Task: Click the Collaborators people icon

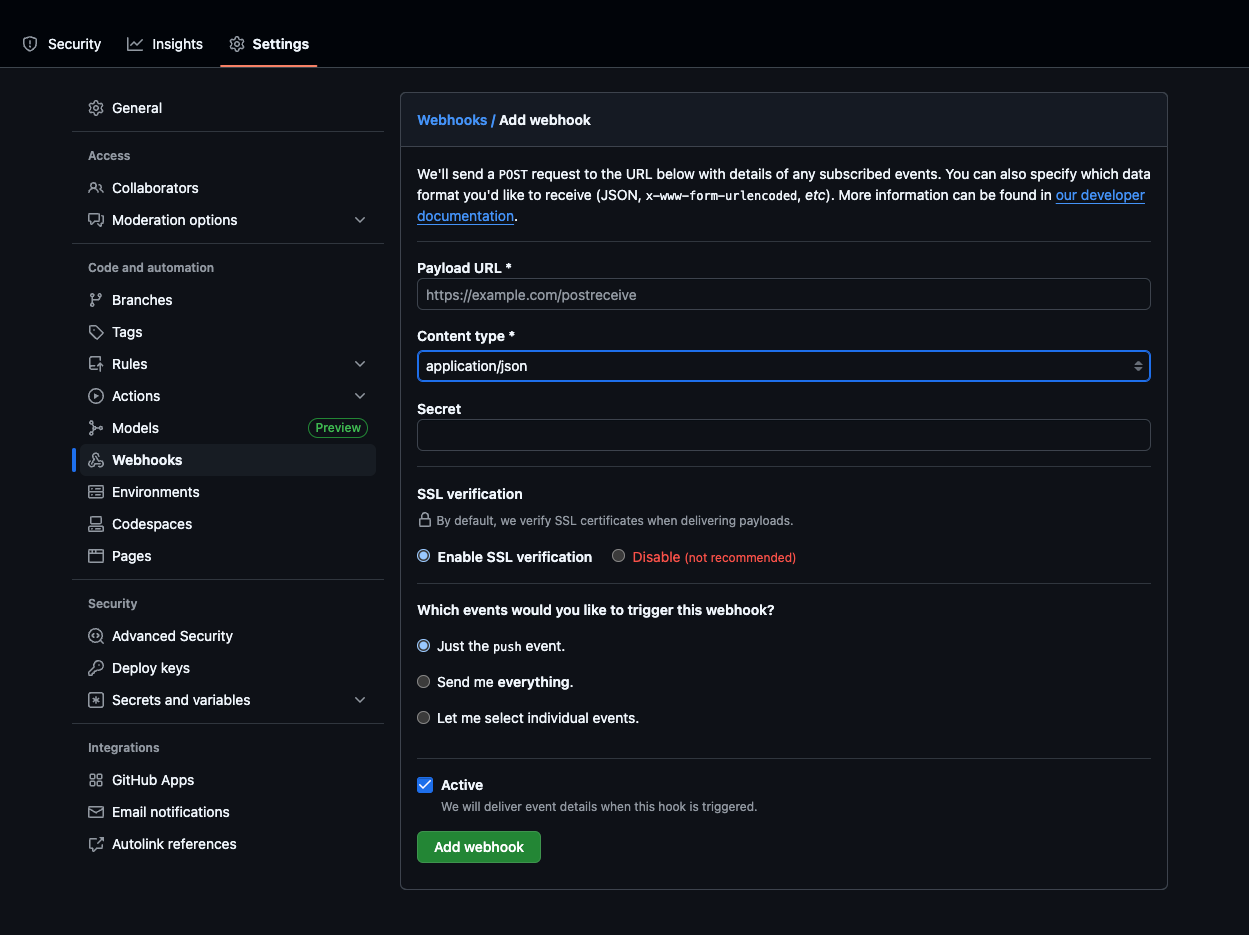Action: tap(96, 188)
